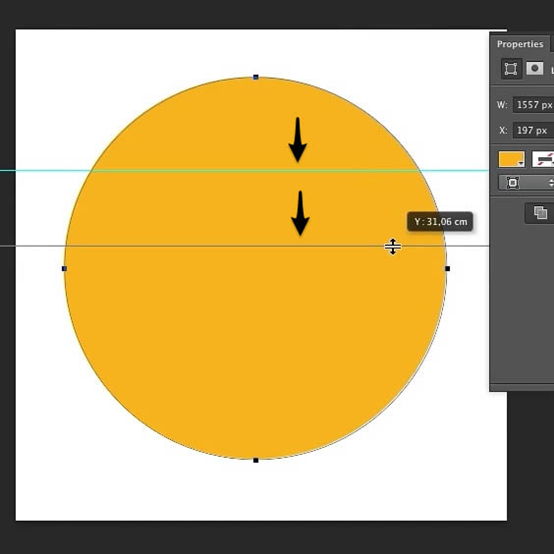Expand the stroke alignment dropdown

click(x=526, y=183)
